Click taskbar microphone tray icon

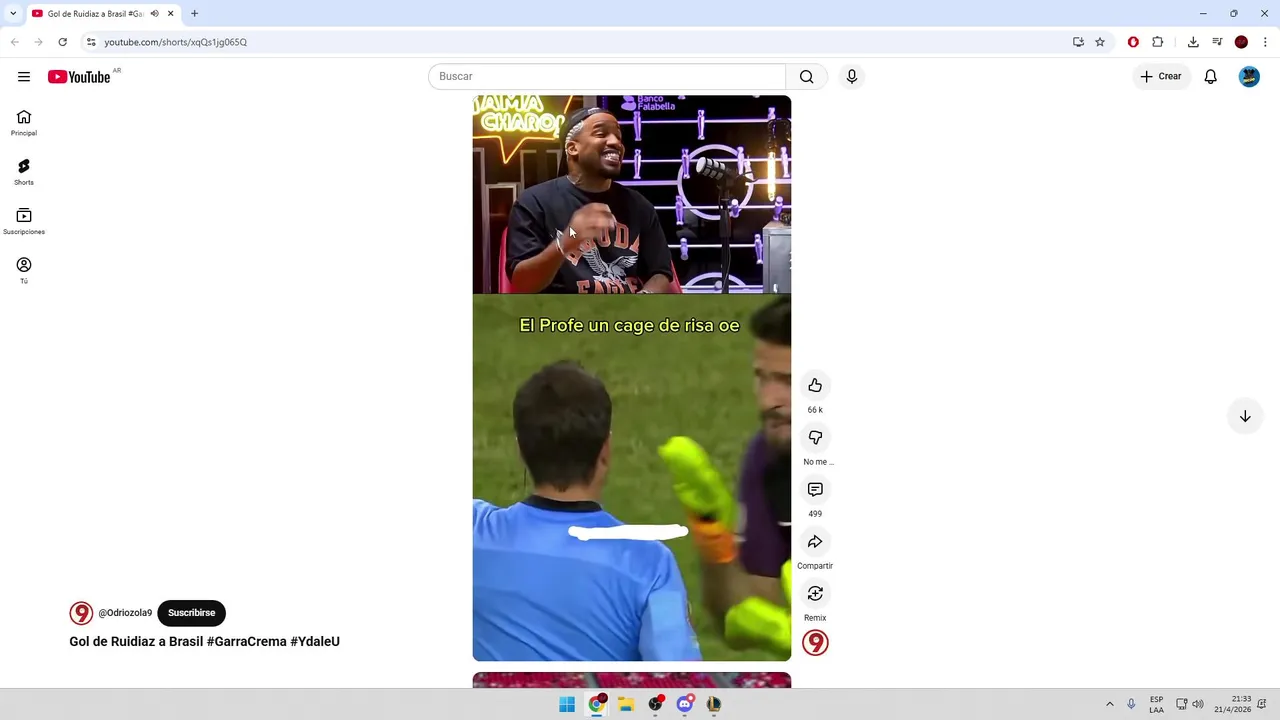pyautogui.click(x=1131, y=705)
